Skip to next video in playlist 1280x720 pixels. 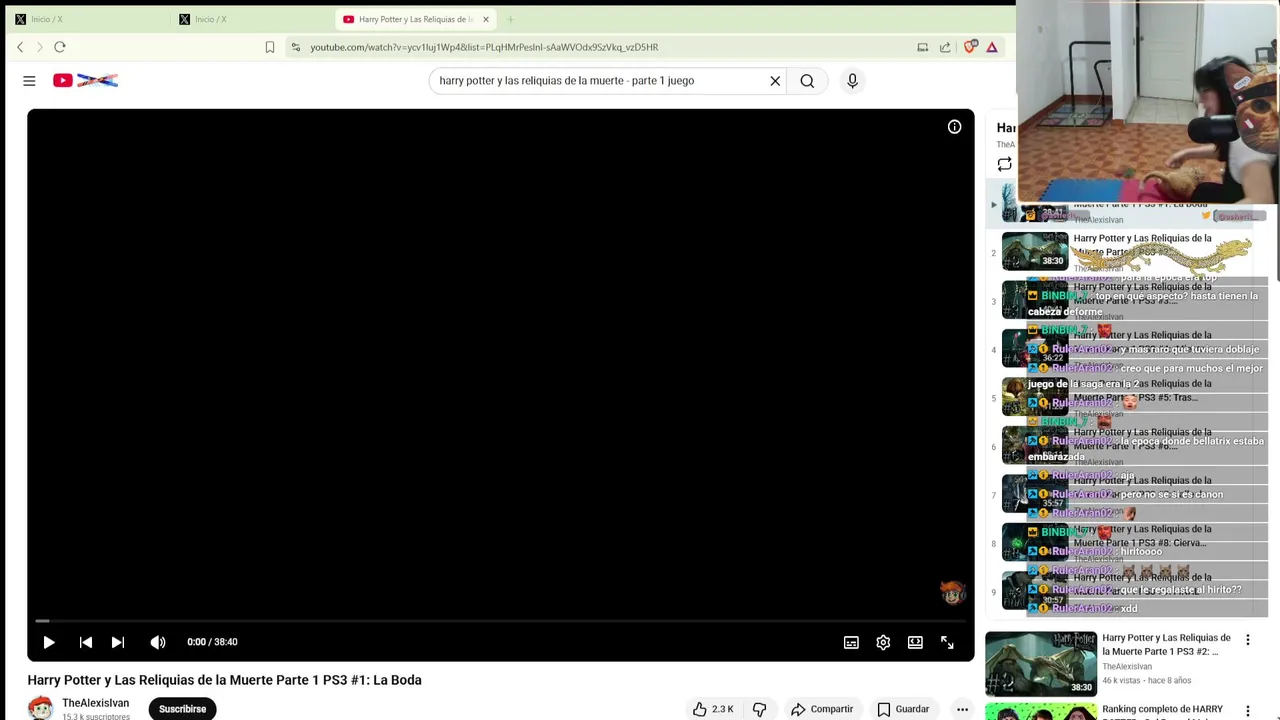[118, 642]
